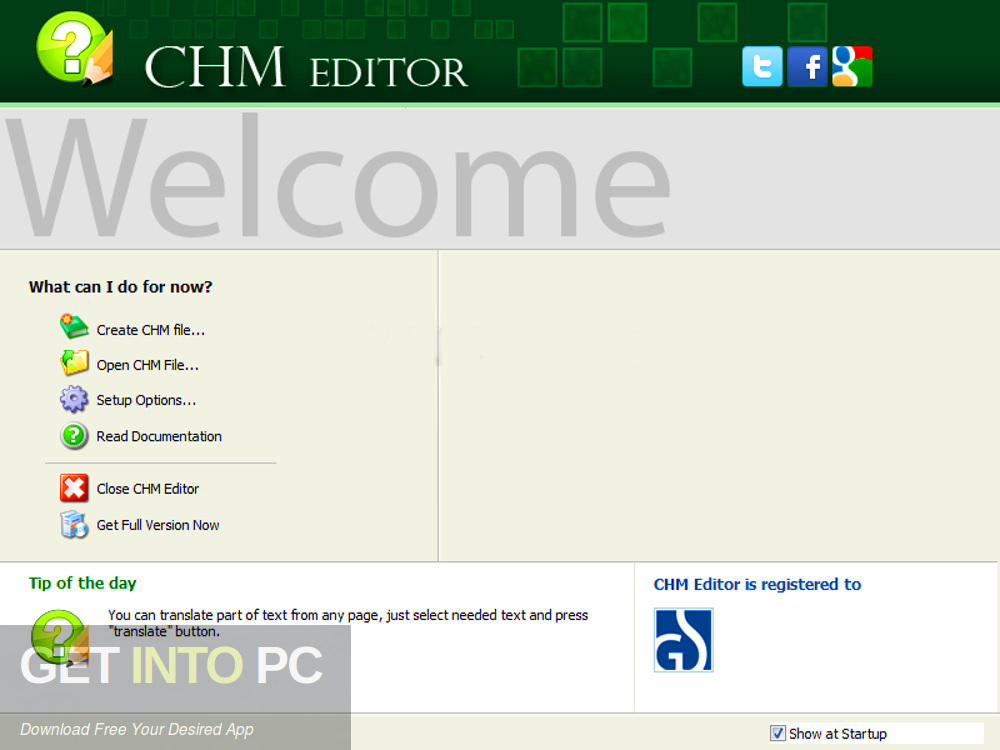The image size is (1000, 750).
Task: Open the Read Documentation link
Action: pyautogui.click(x=159, y=436)
